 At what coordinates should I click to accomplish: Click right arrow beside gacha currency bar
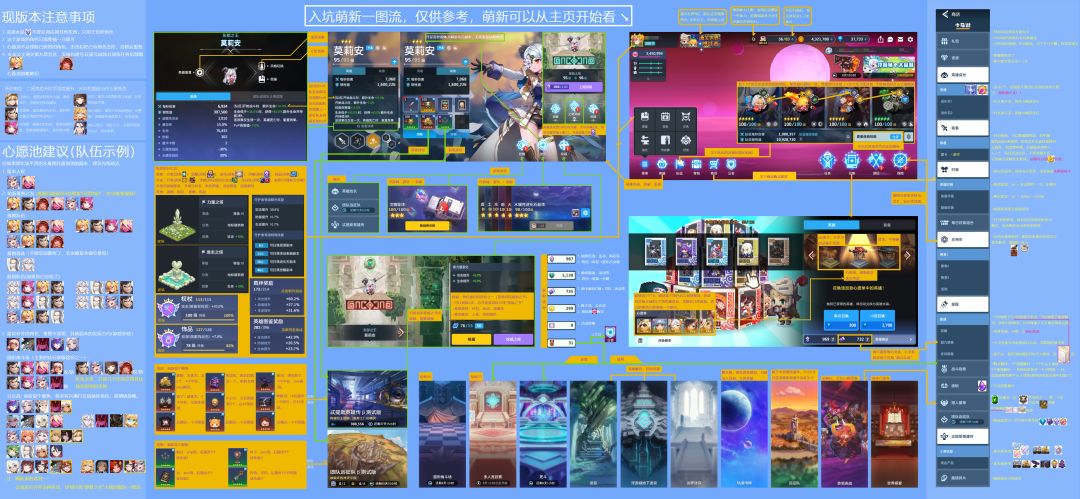pos(911,339)
